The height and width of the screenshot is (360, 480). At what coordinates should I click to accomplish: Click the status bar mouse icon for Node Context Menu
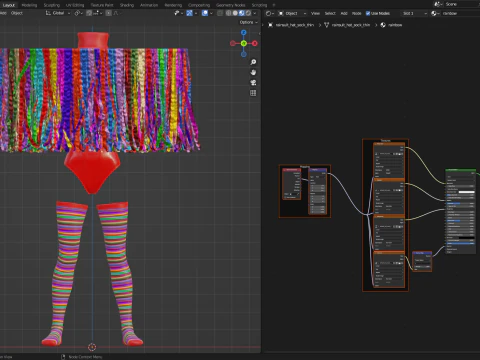click(63, 357)
